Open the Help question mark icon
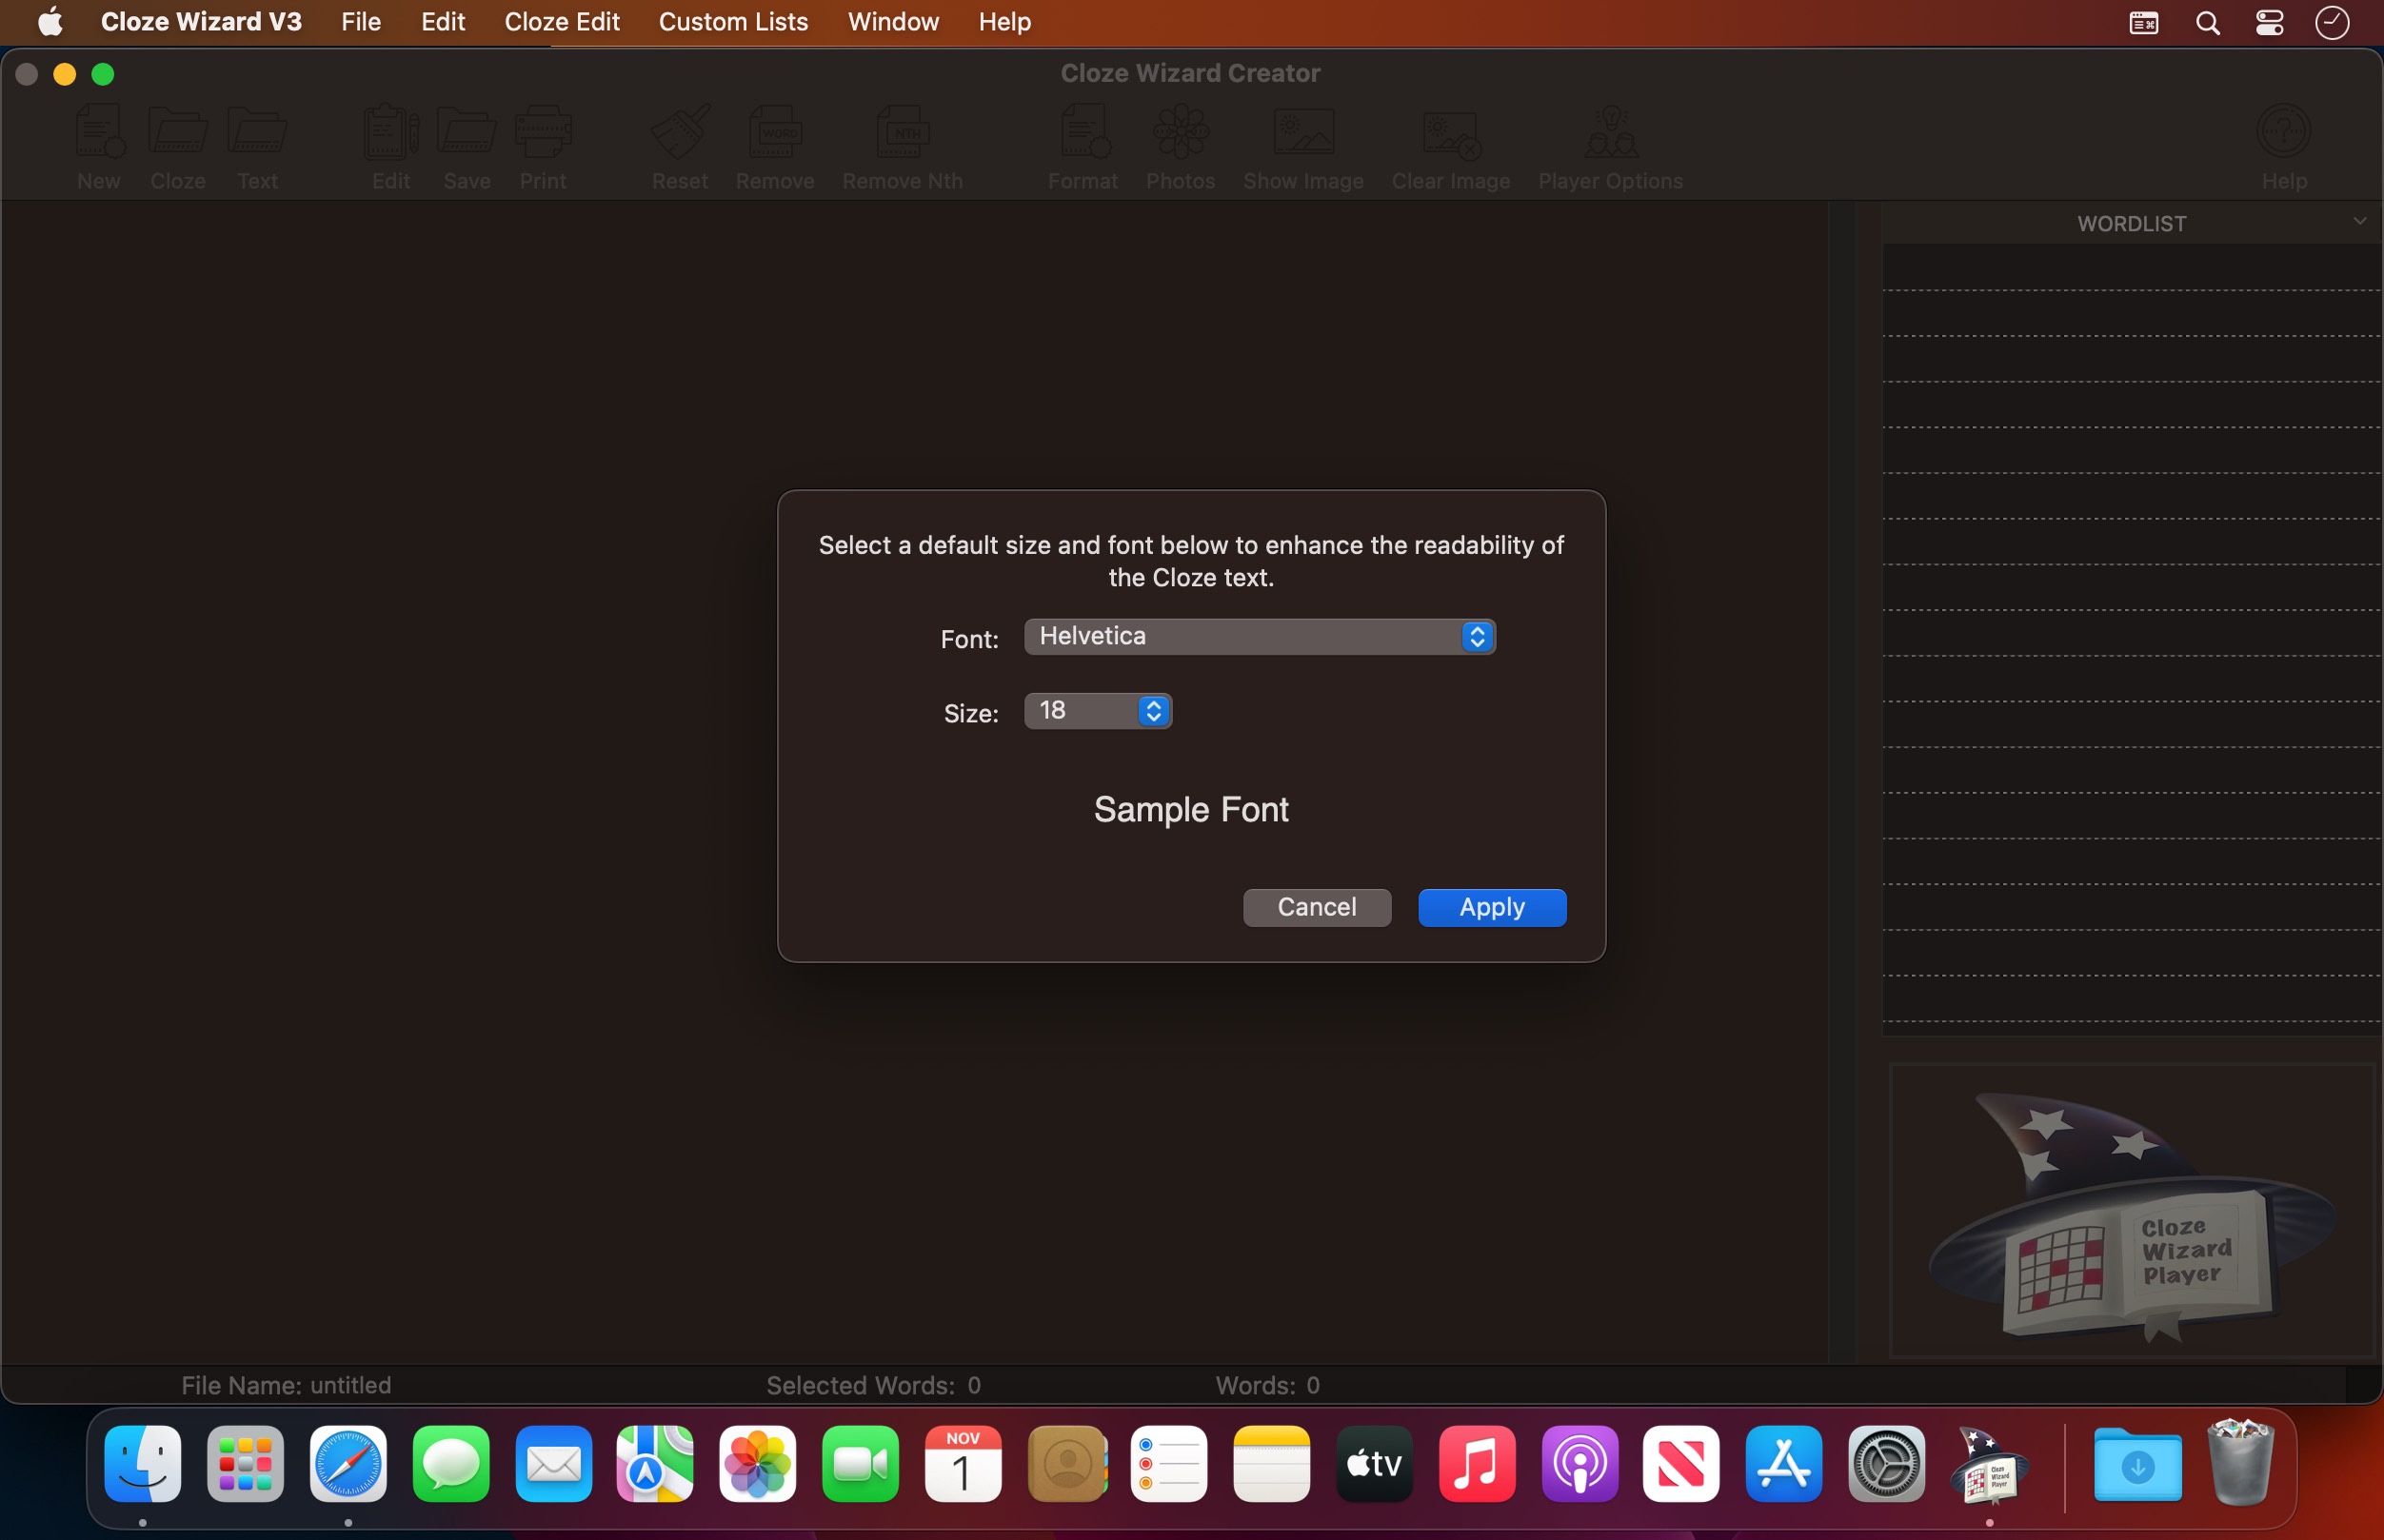Viewport: 2384px width, 1540px height. 2283,133
